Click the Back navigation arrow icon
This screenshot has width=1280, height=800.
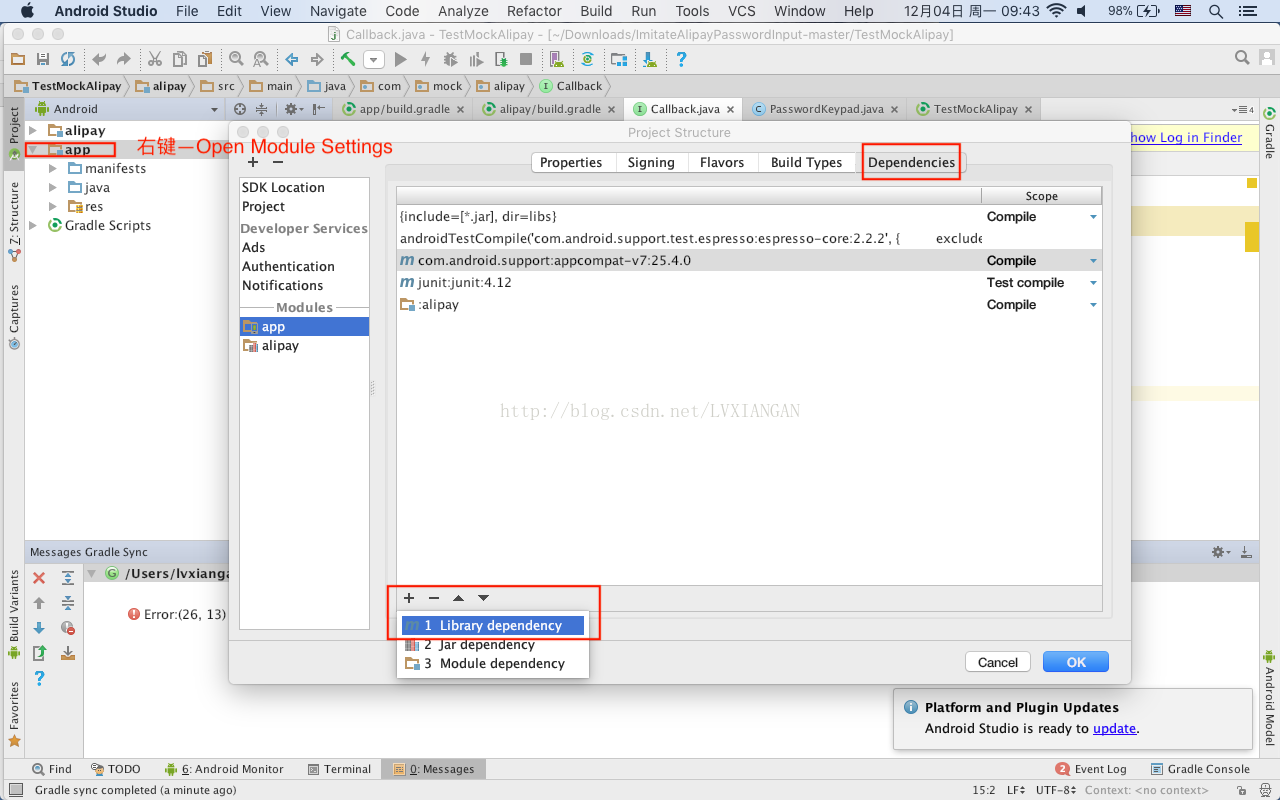point(292,60)
